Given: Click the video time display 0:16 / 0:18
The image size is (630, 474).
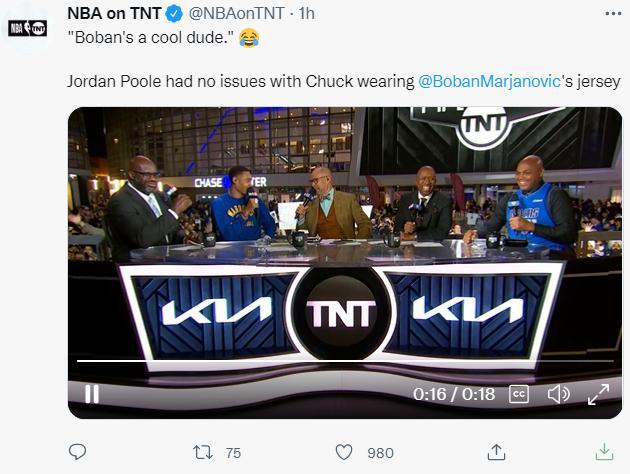Looking at the screenshot, I should [x=454, y=394].
